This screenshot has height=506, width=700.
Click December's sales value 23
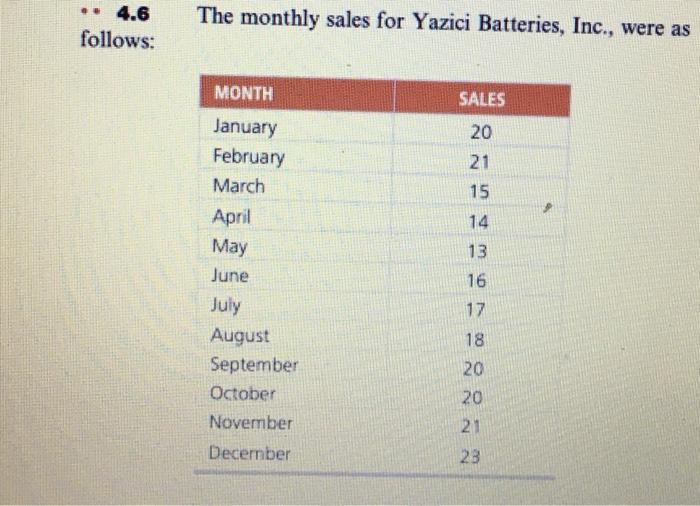tap(470, 456)
